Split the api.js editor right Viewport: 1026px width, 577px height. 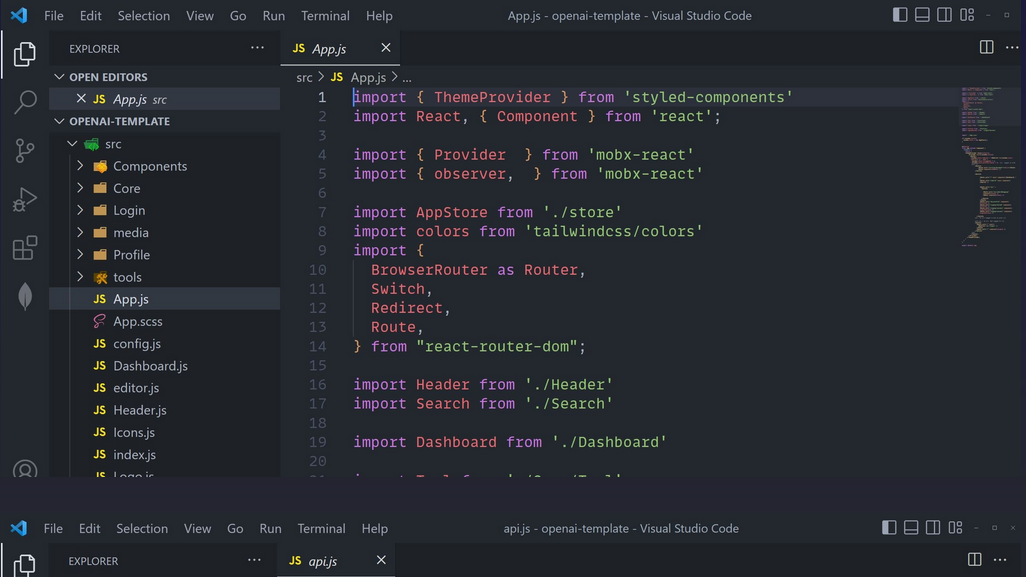coord(974,560)
